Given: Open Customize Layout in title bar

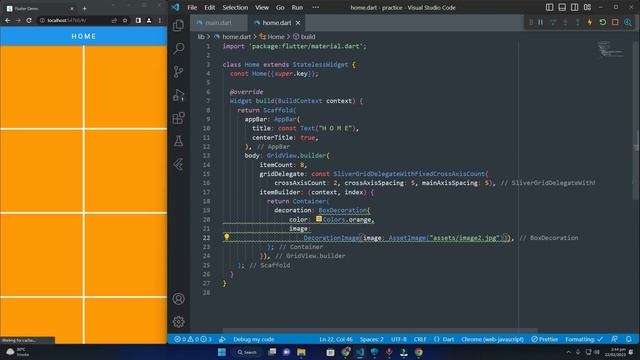Looking at the screenshot, I should 587,7.
